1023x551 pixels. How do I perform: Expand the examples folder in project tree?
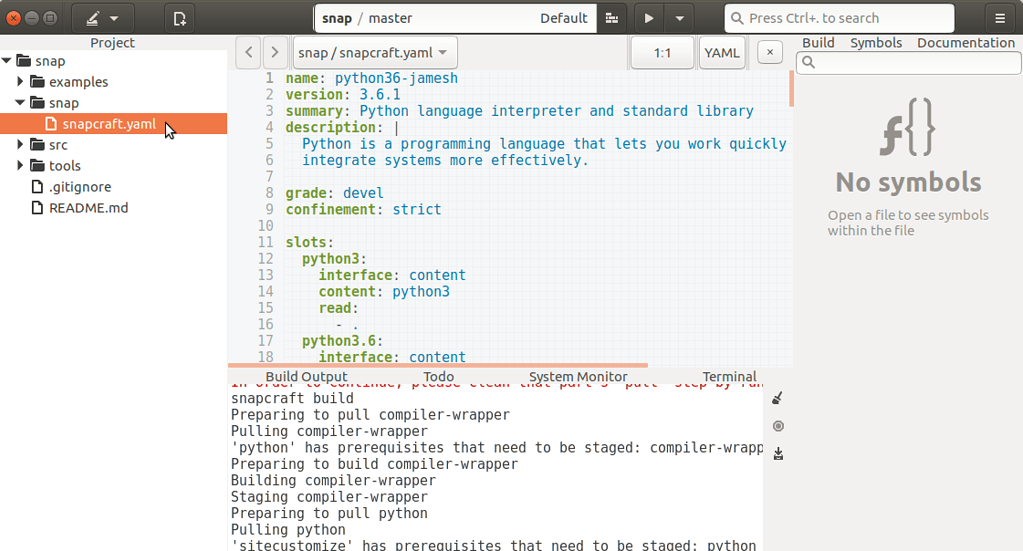(x=22, y=82)
